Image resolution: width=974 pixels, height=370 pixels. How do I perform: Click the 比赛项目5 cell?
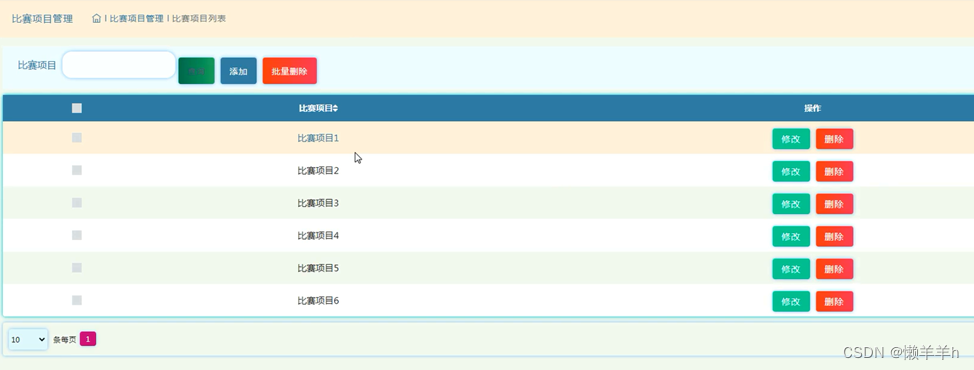click(x=318, y=268)
